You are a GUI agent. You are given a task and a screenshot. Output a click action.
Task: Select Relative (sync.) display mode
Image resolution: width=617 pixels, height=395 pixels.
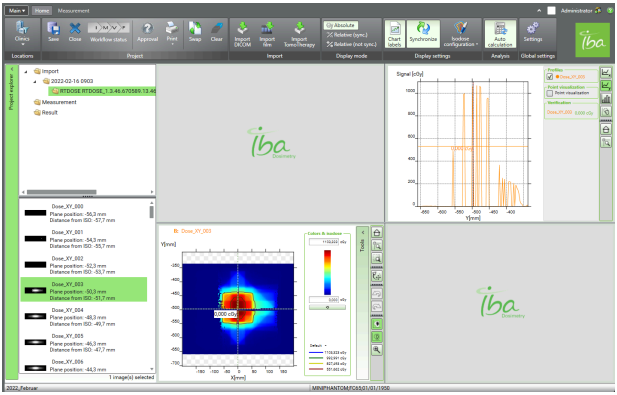(x=347, y=35)
